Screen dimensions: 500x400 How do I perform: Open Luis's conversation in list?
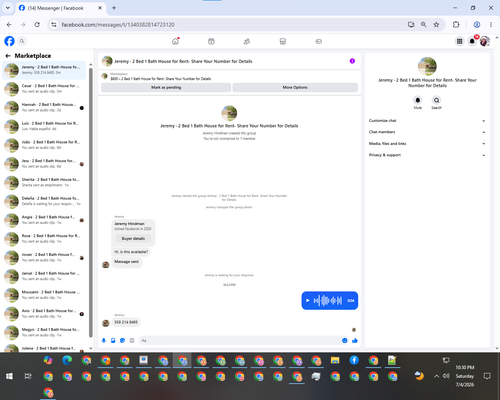coord(44,126)
